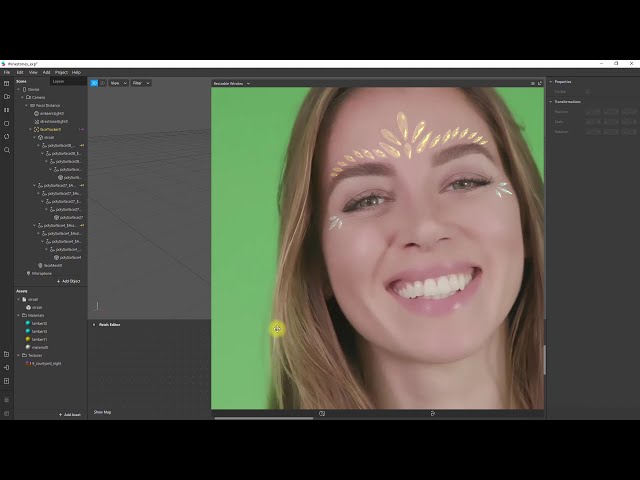Screen dimensions: 640x480
Task: Click the rotate device icon below the preview
Action: point(433,413)
